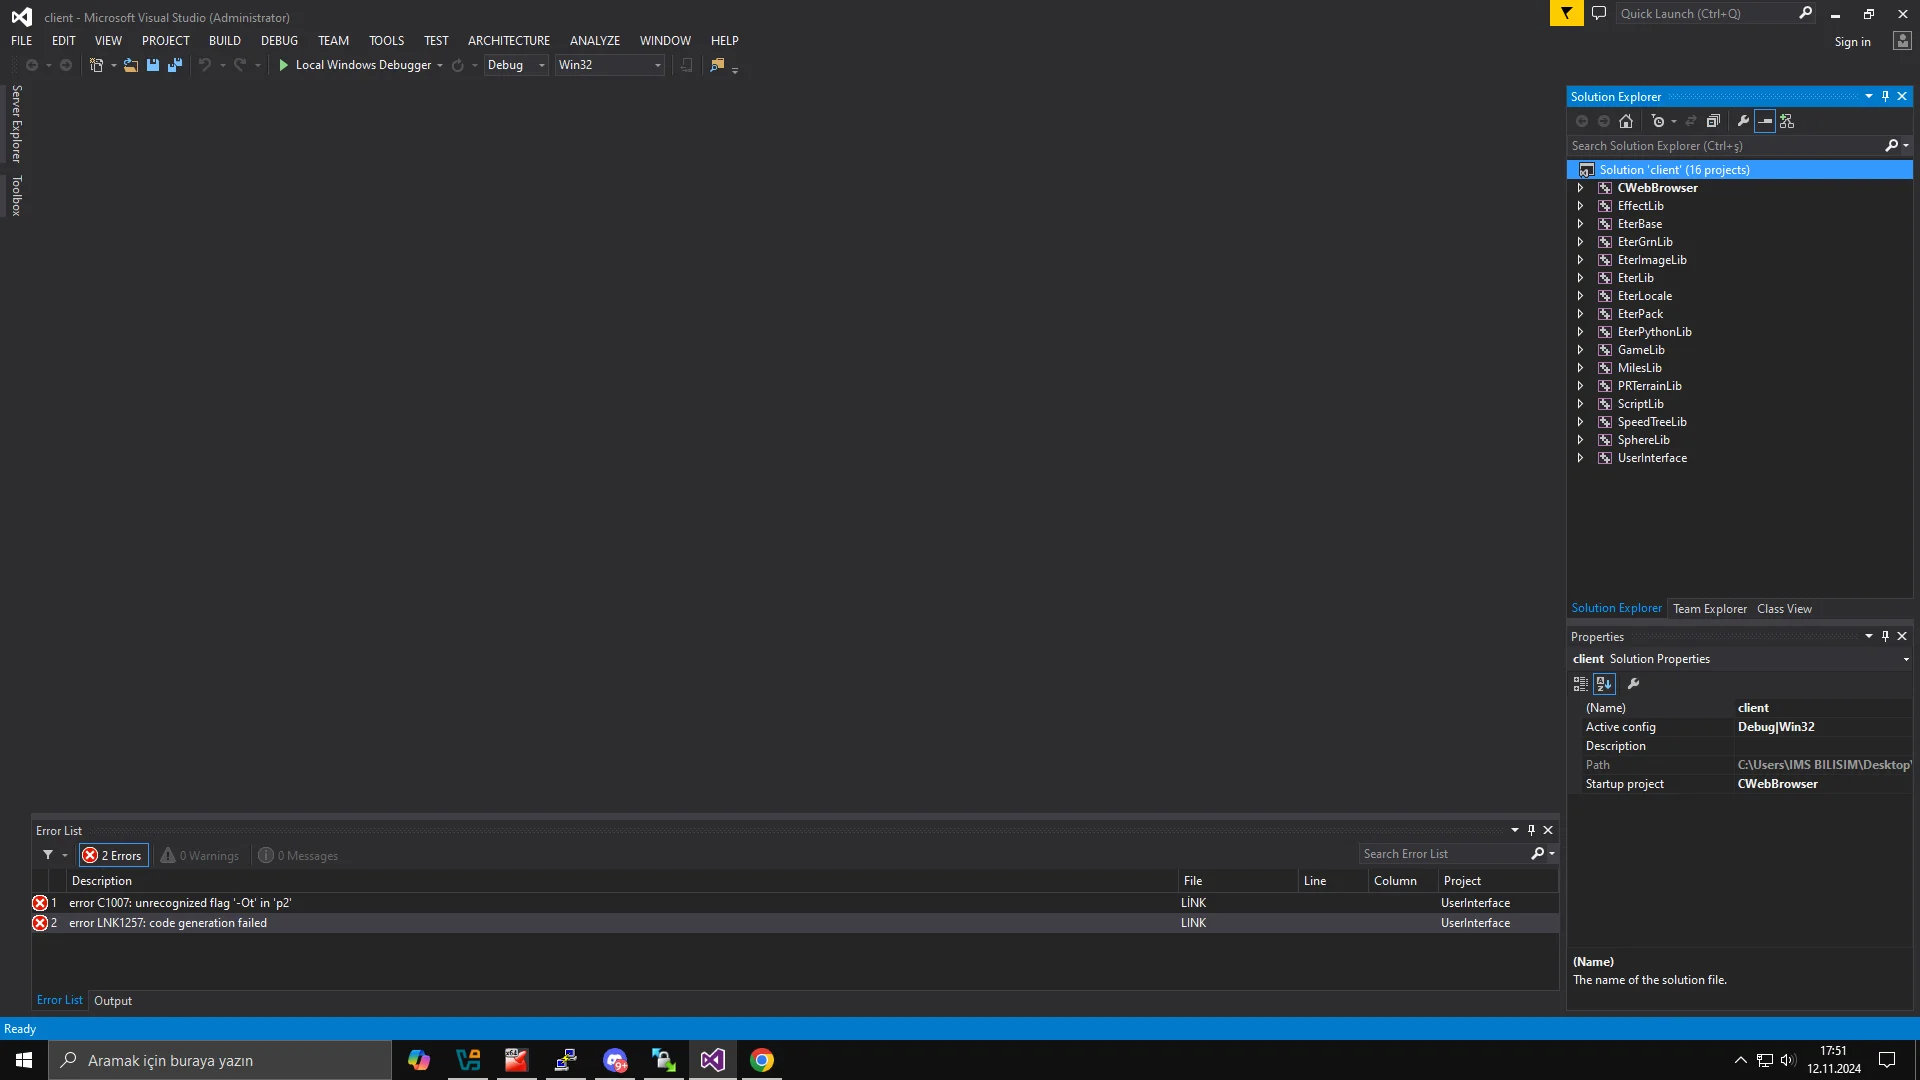Sort by the Project column header
This screenshot has height=1080, width=1920.
click(1498, 881)
